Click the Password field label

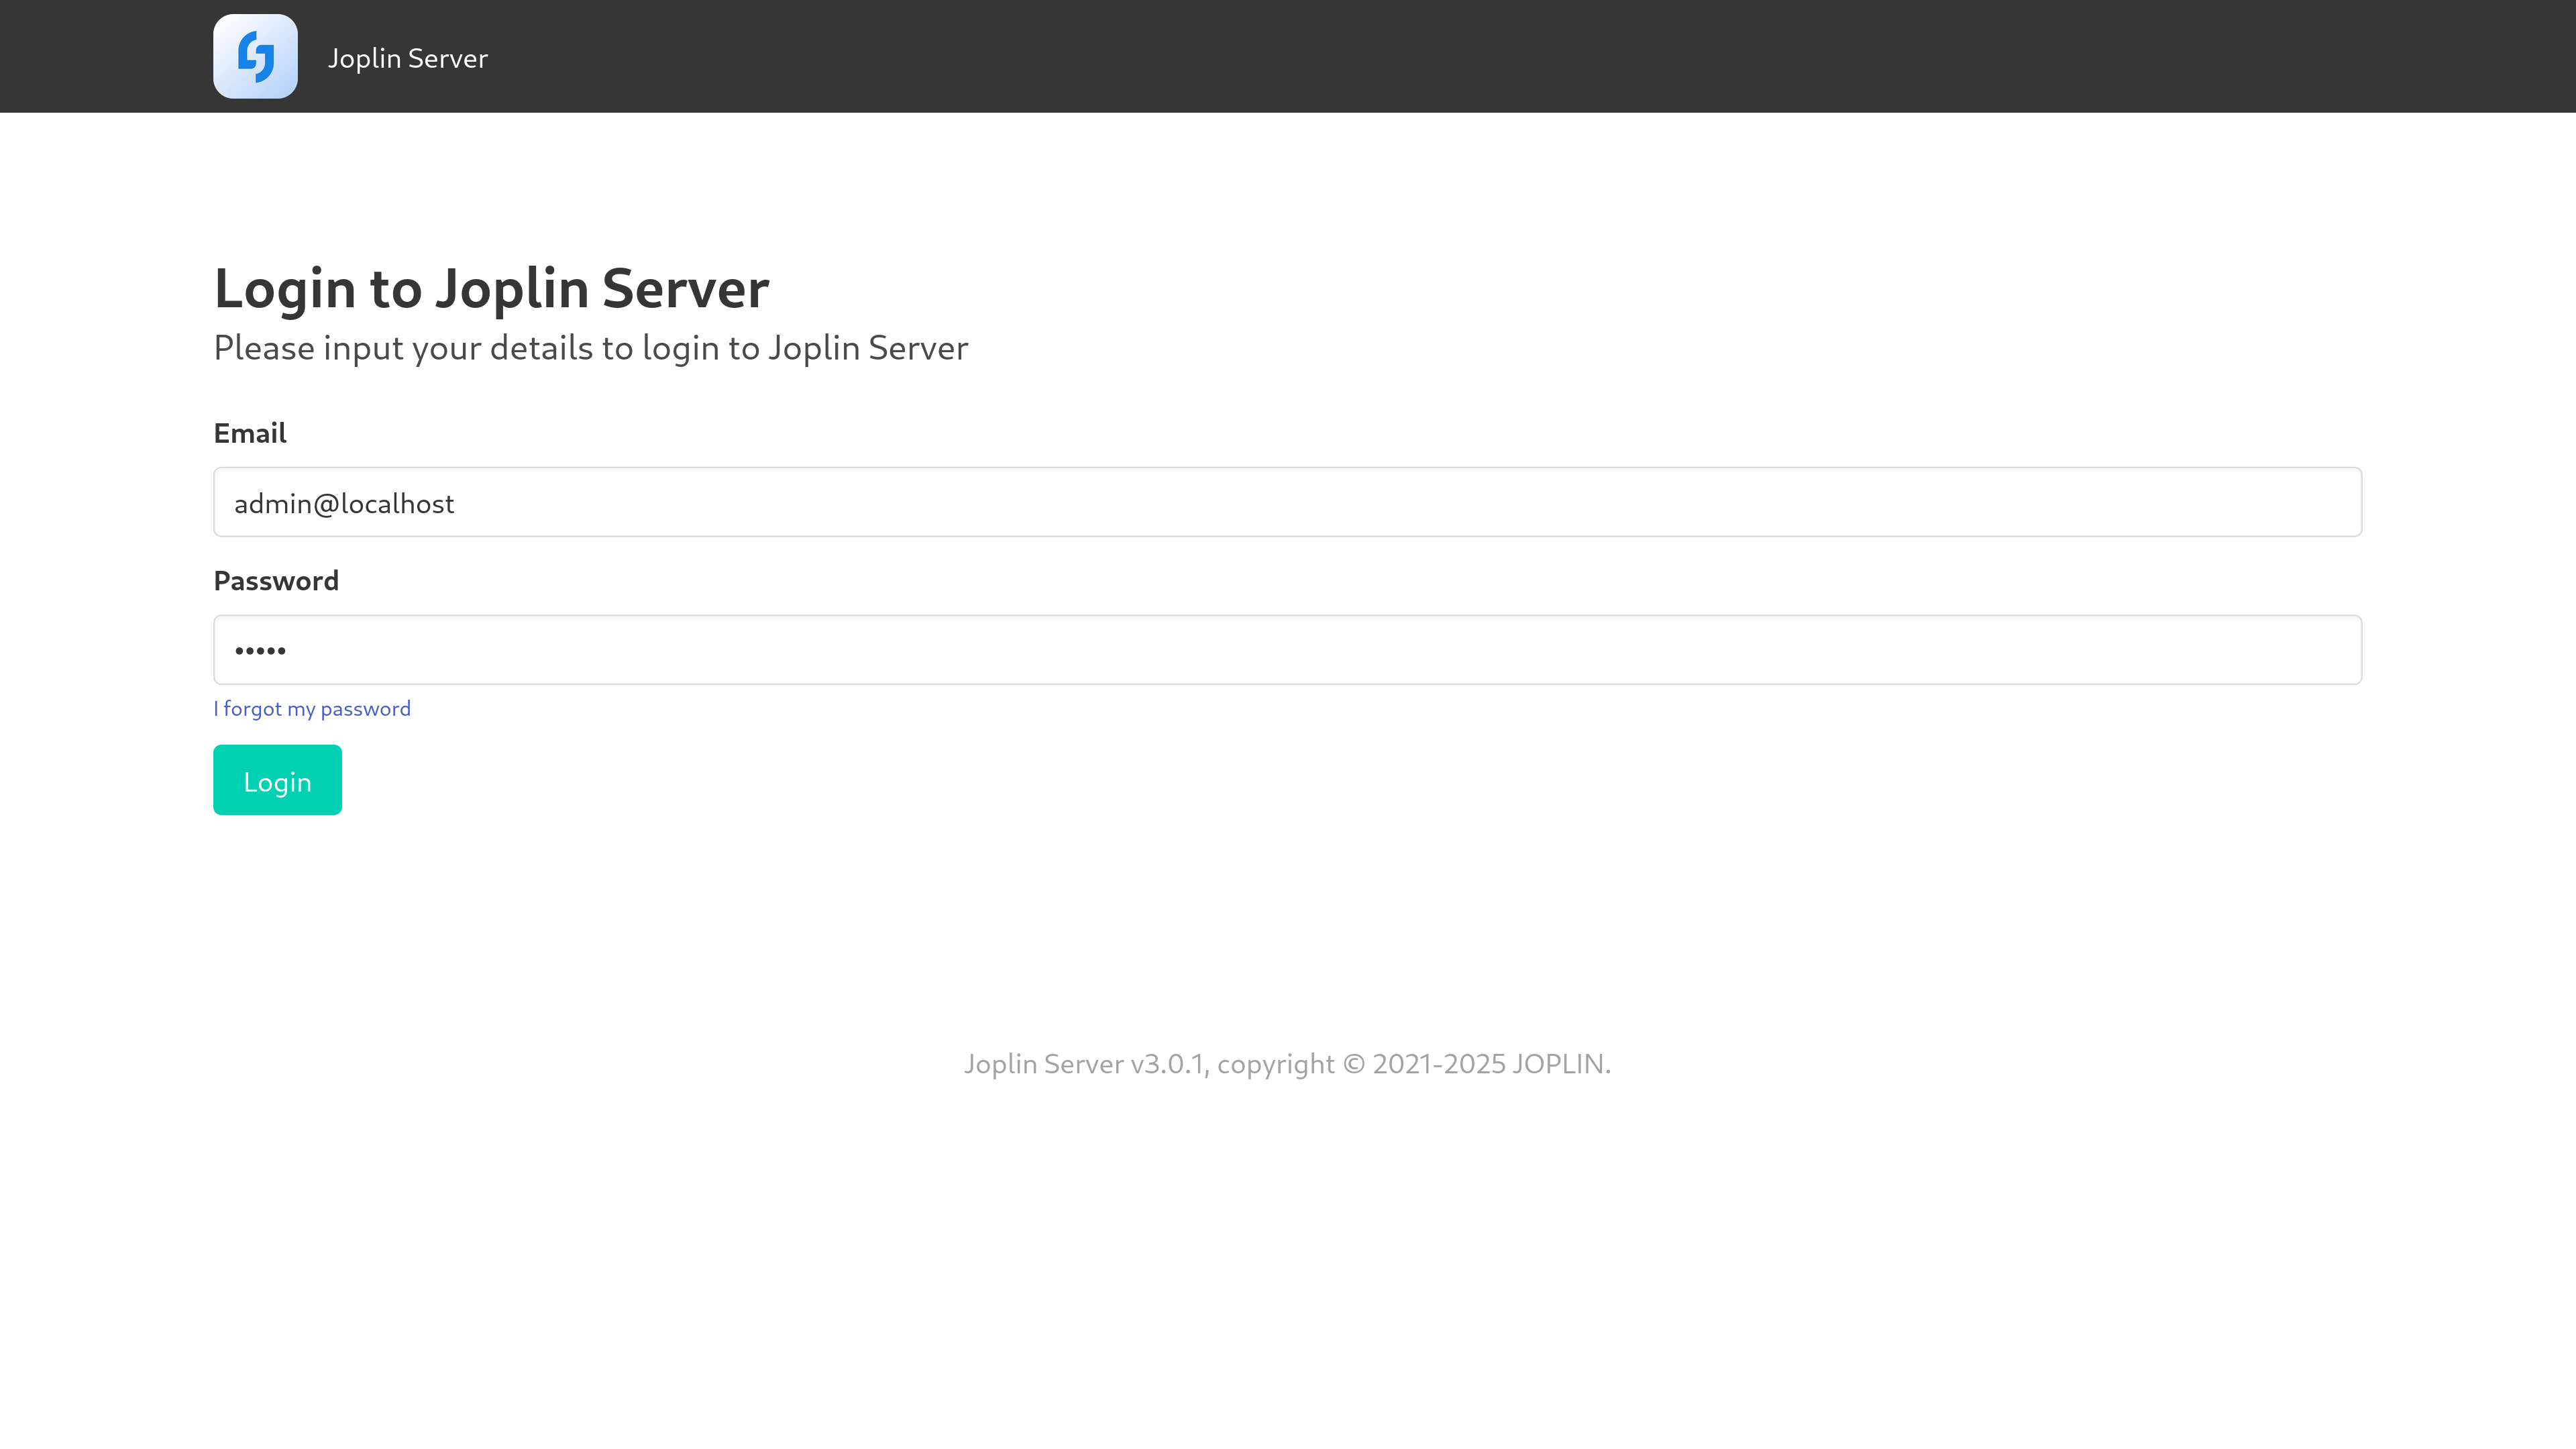(276, 580)
